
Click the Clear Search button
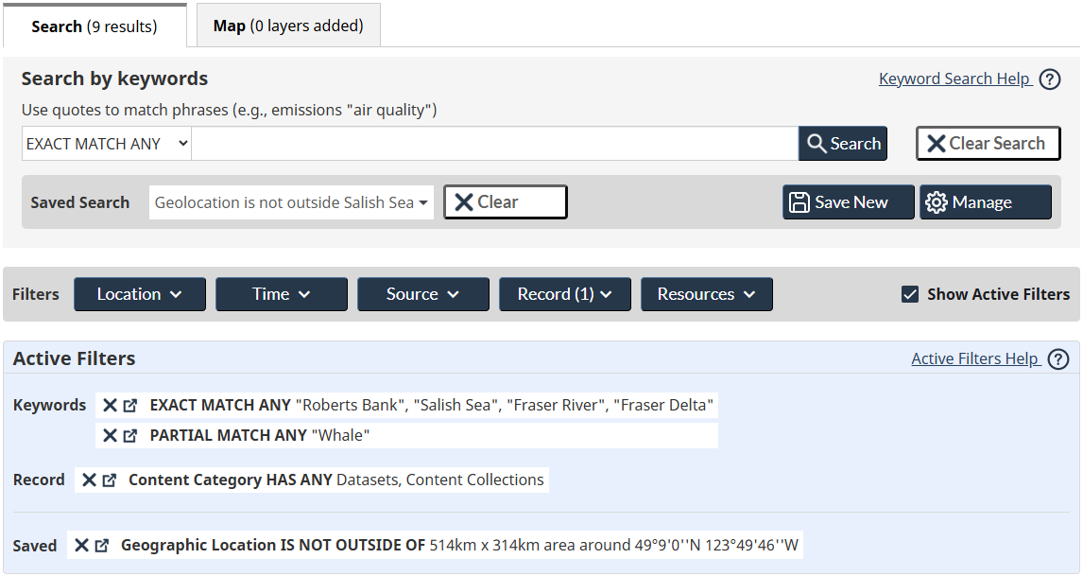click(988, 143)
